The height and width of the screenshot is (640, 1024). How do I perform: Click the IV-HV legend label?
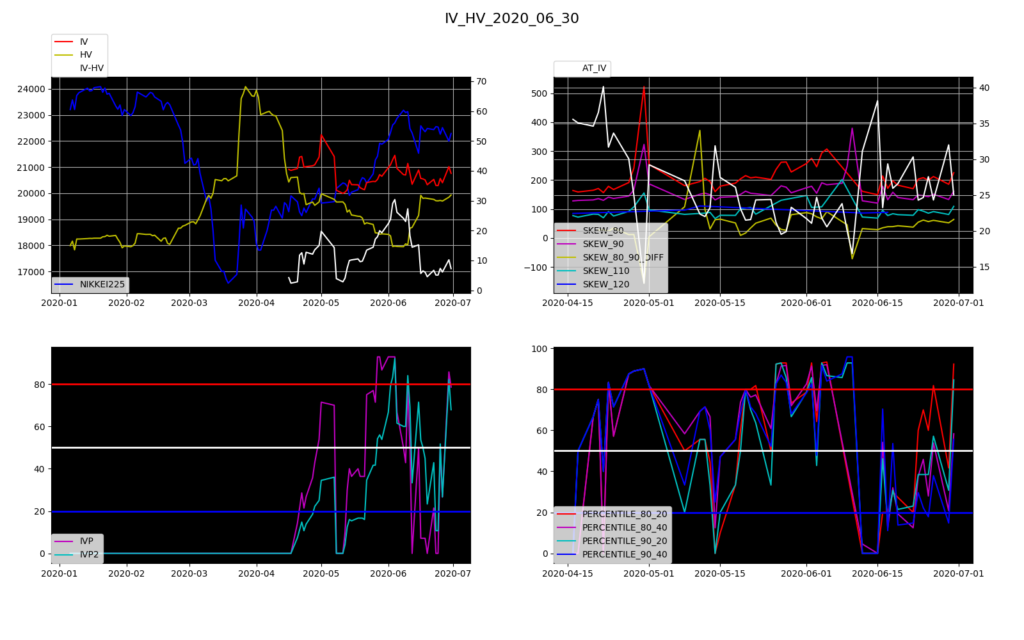92,68
